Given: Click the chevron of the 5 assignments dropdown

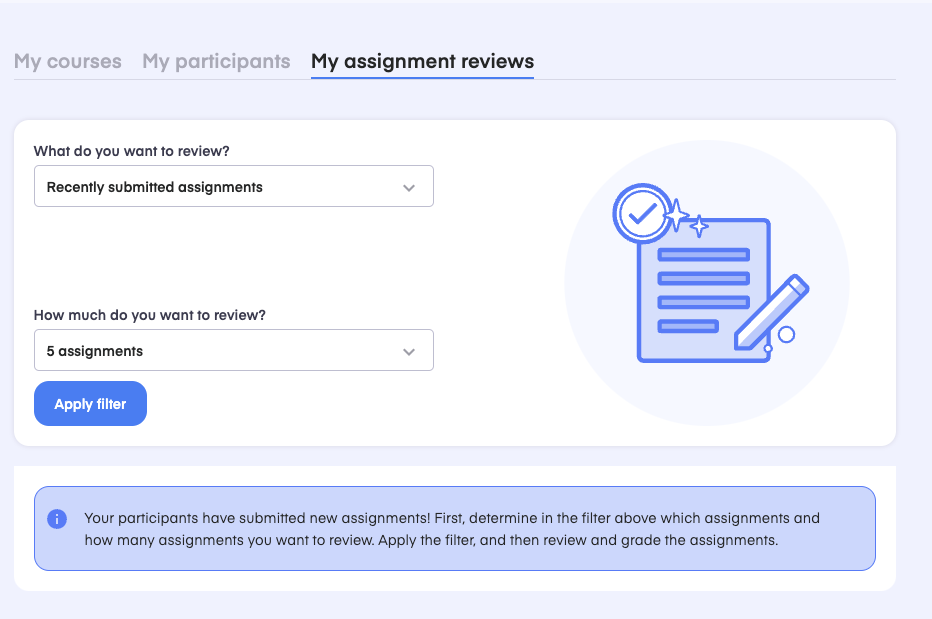Looking at the screenshot, I should click(409, 352).
